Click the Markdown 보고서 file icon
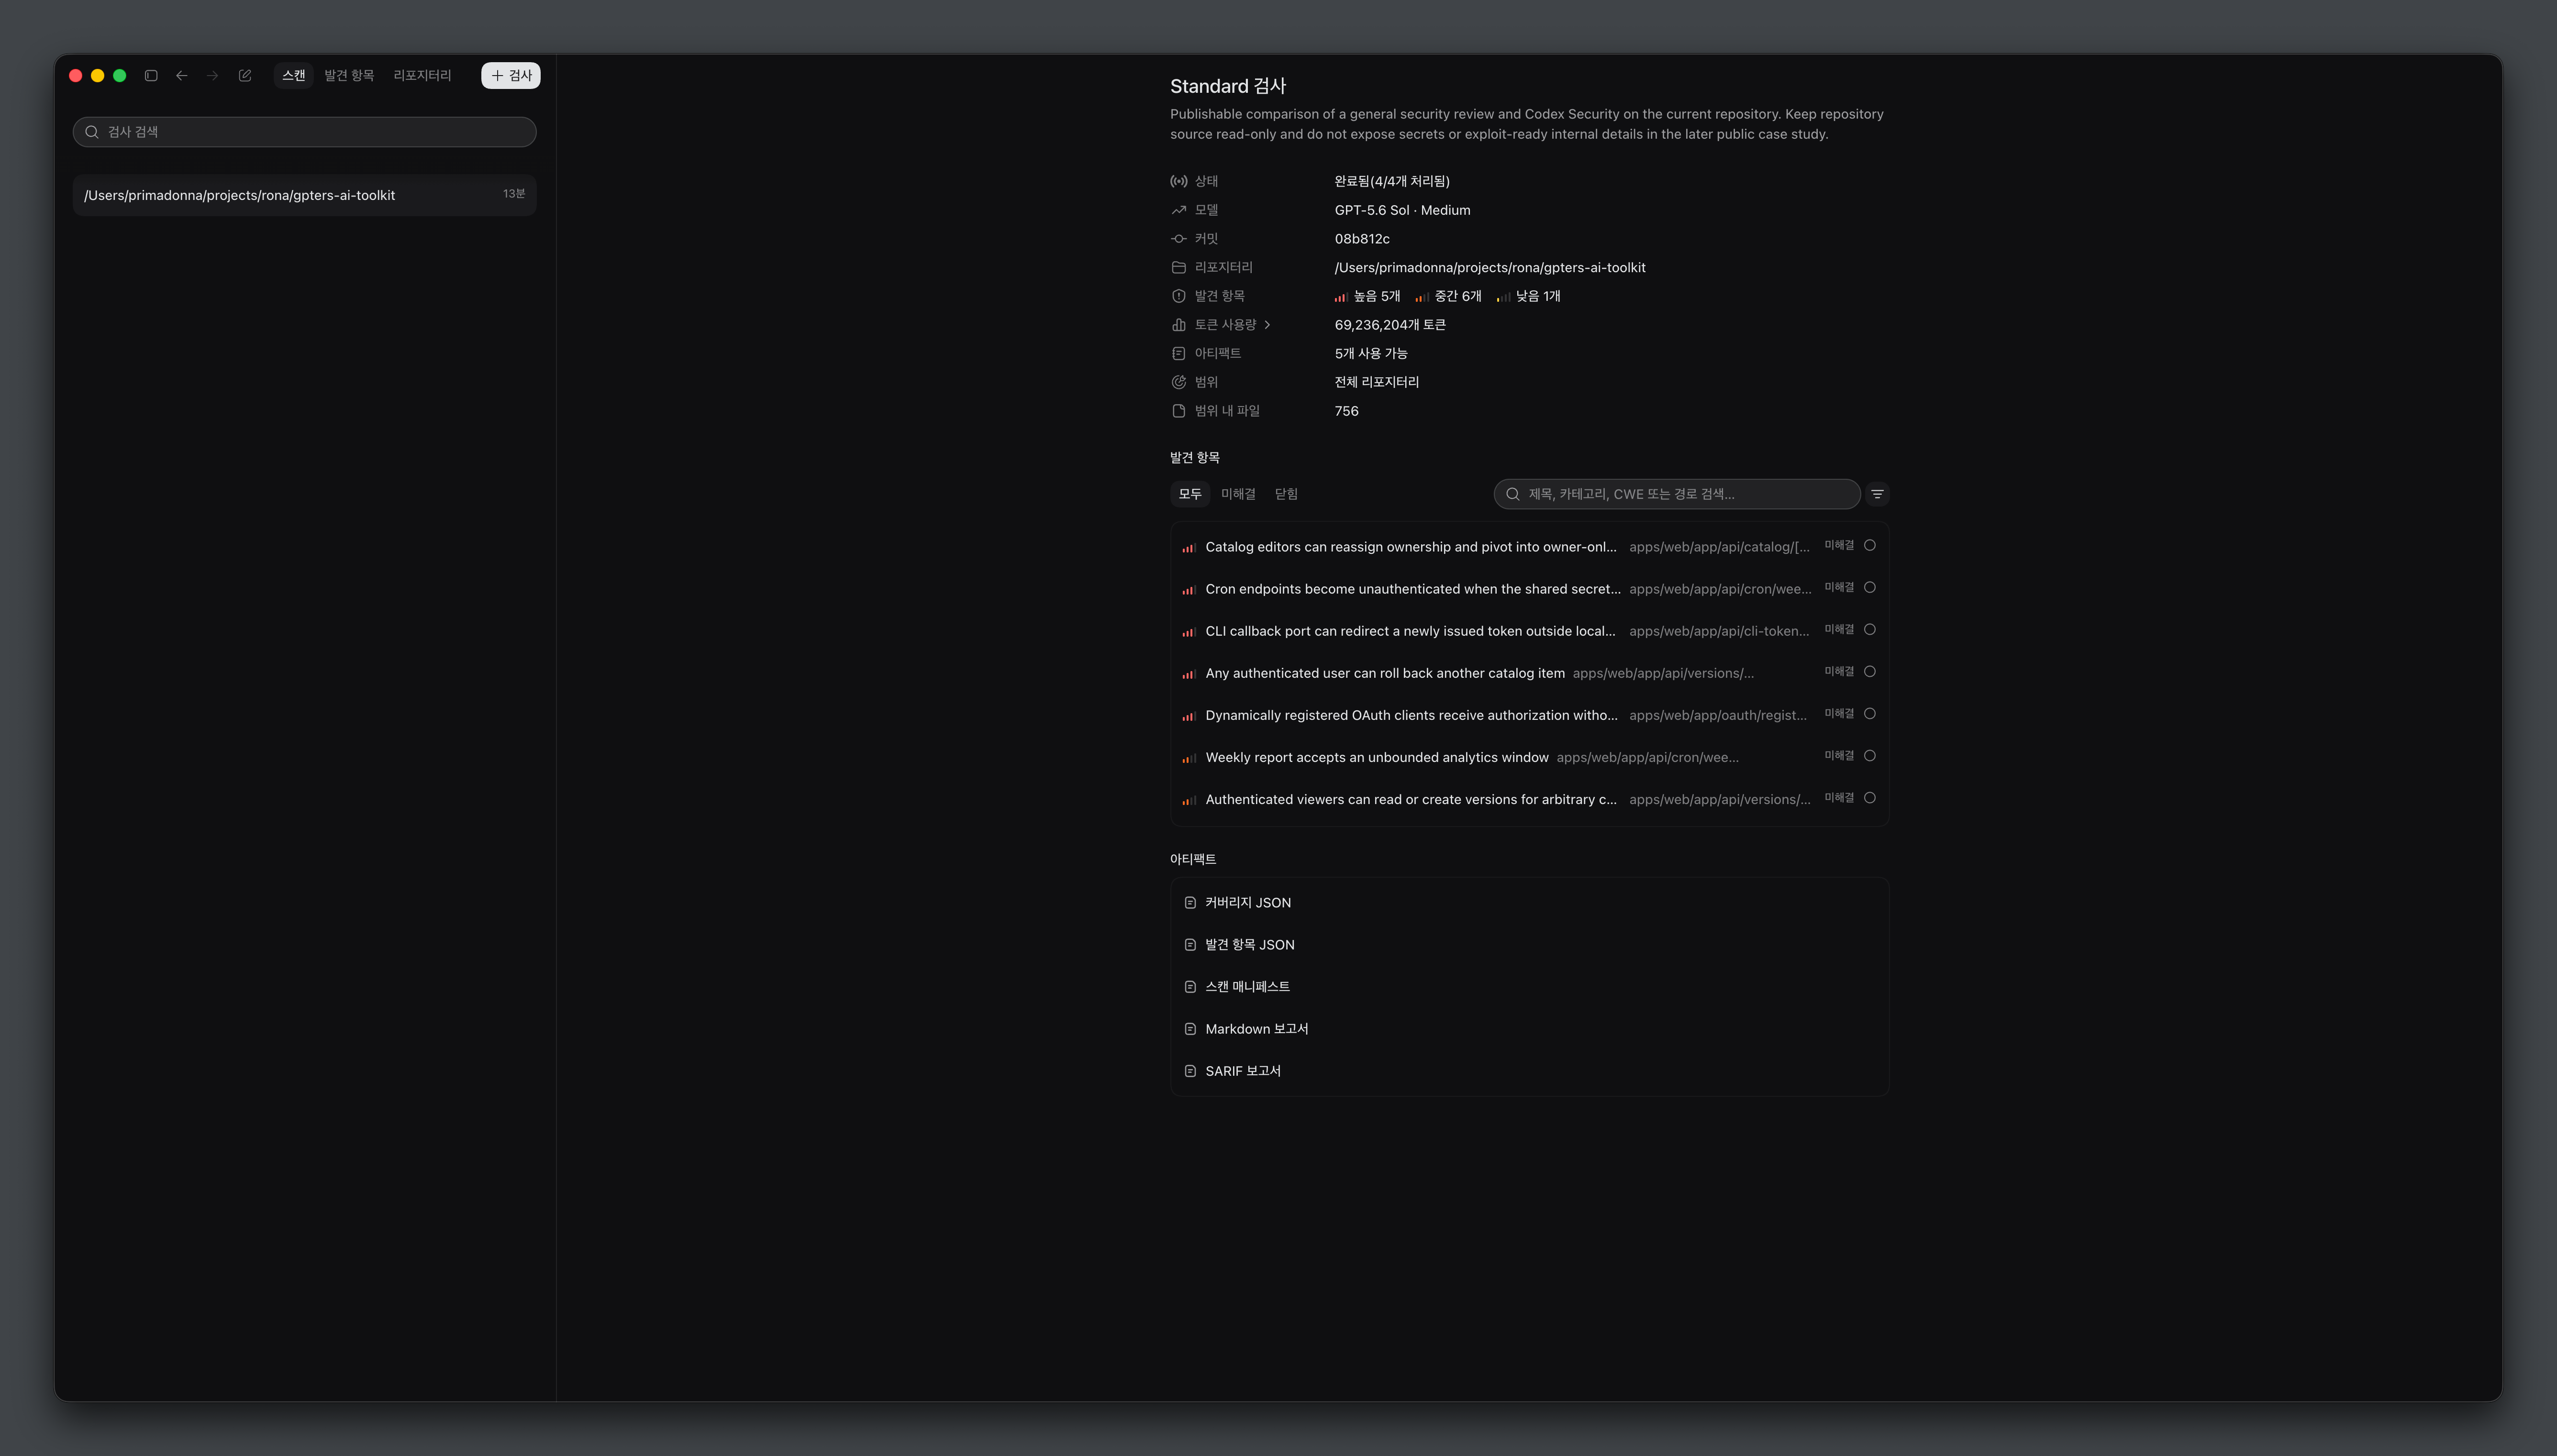Image resolution: width=2557 pixels, height=1456 pixels. [1190, 1029]
